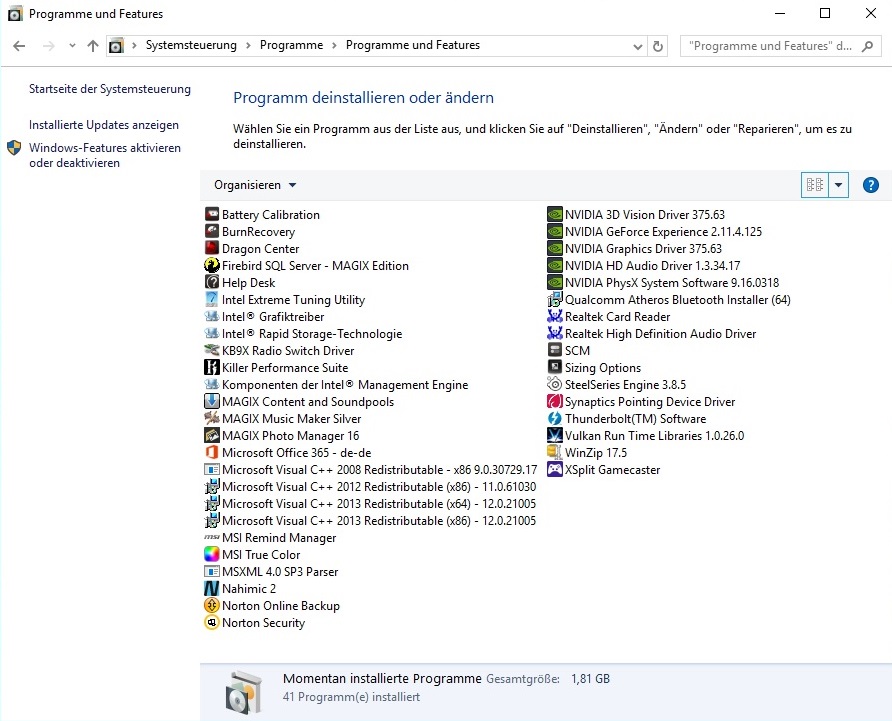Select Intel Rapid Storage-Technologie entry
The height and width of the screenshot is (721, 892).
pyautogui.click(x=303, y=333)
